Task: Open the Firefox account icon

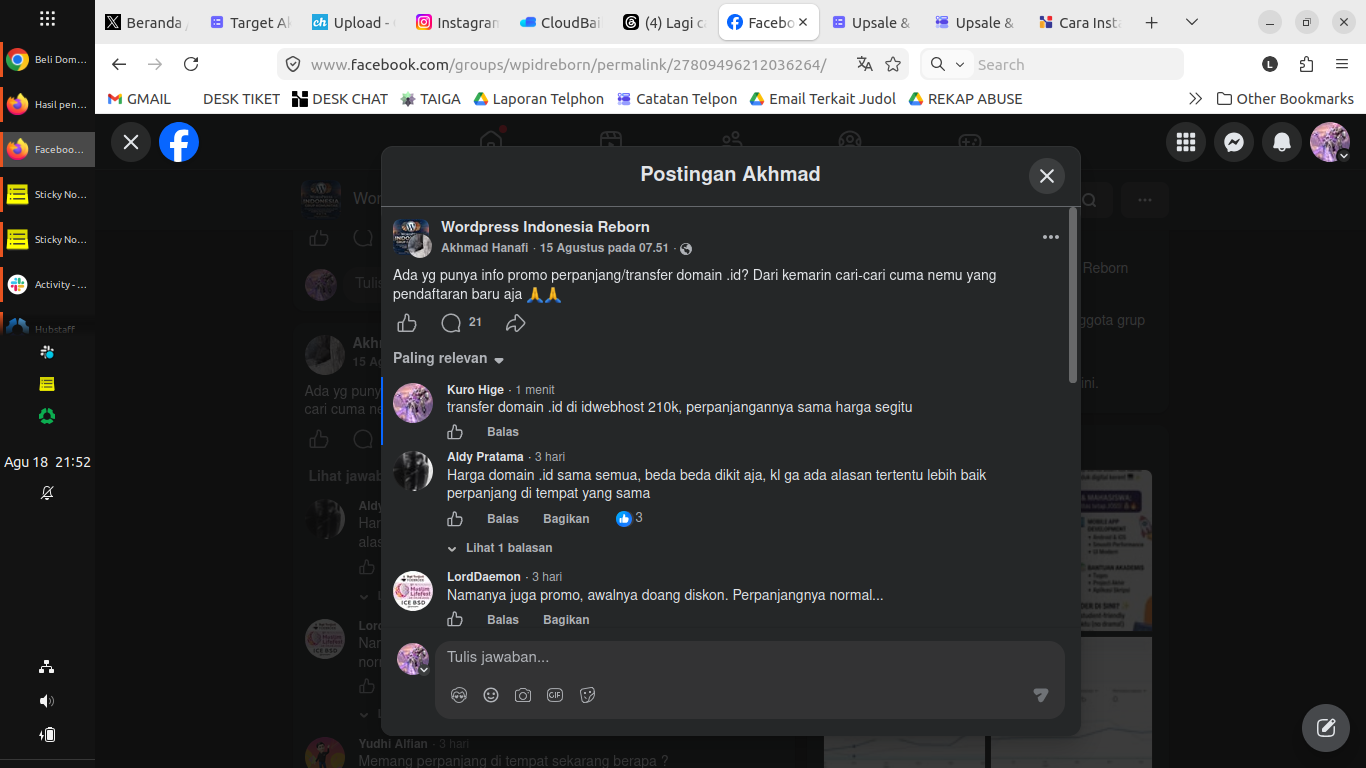Action: [x=1270, y=64]
